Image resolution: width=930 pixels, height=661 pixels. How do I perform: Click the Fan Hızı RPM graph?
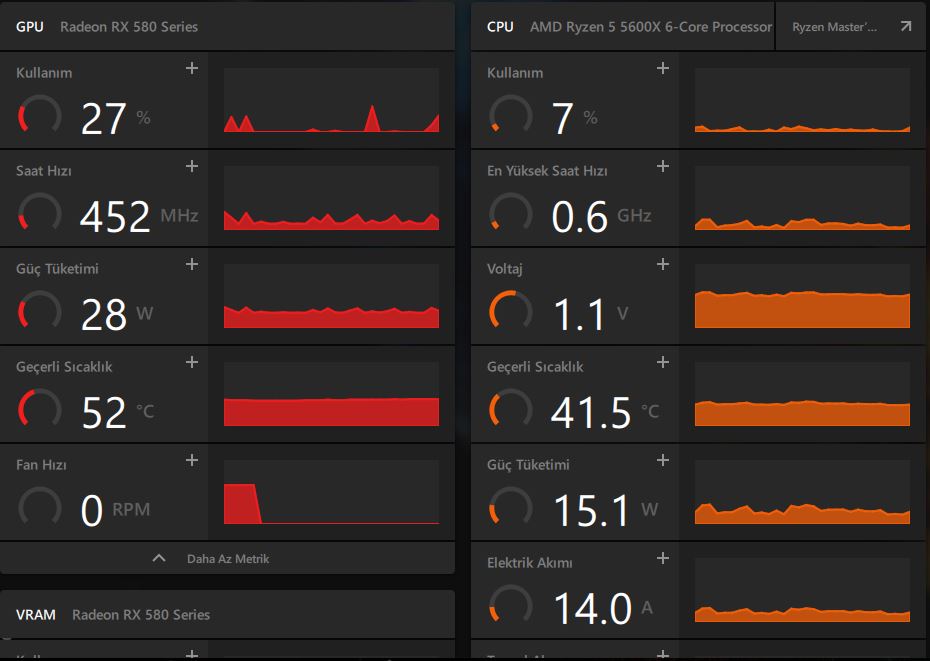tap(331, 492)
